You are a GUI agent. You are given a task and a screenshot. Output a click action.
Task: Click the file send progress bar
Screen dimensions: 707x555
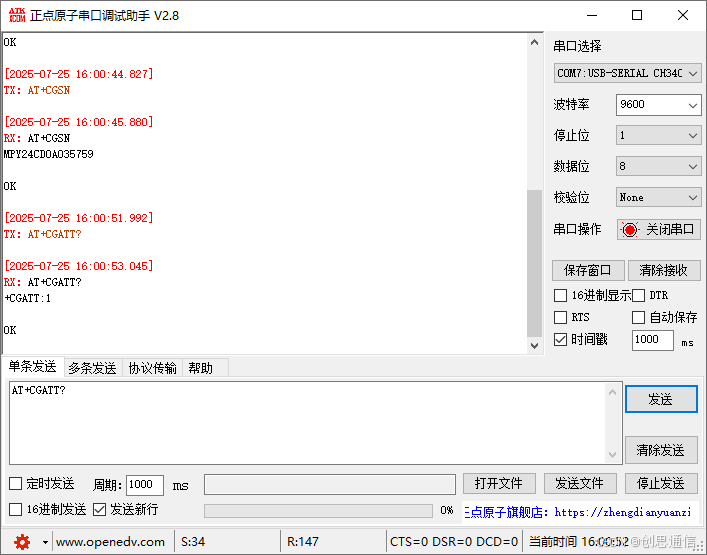[x=318, y=511]
